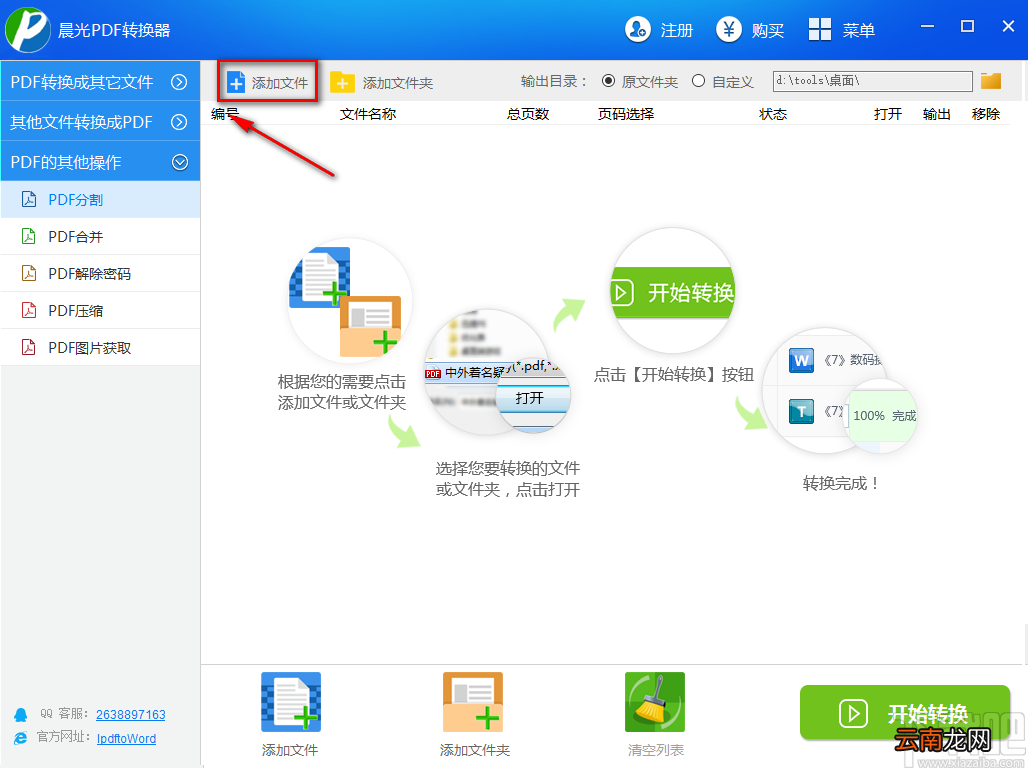Viewport: 1028px width, 768px height.
Task: Click the 状态 column header
Action: [773, 114]
